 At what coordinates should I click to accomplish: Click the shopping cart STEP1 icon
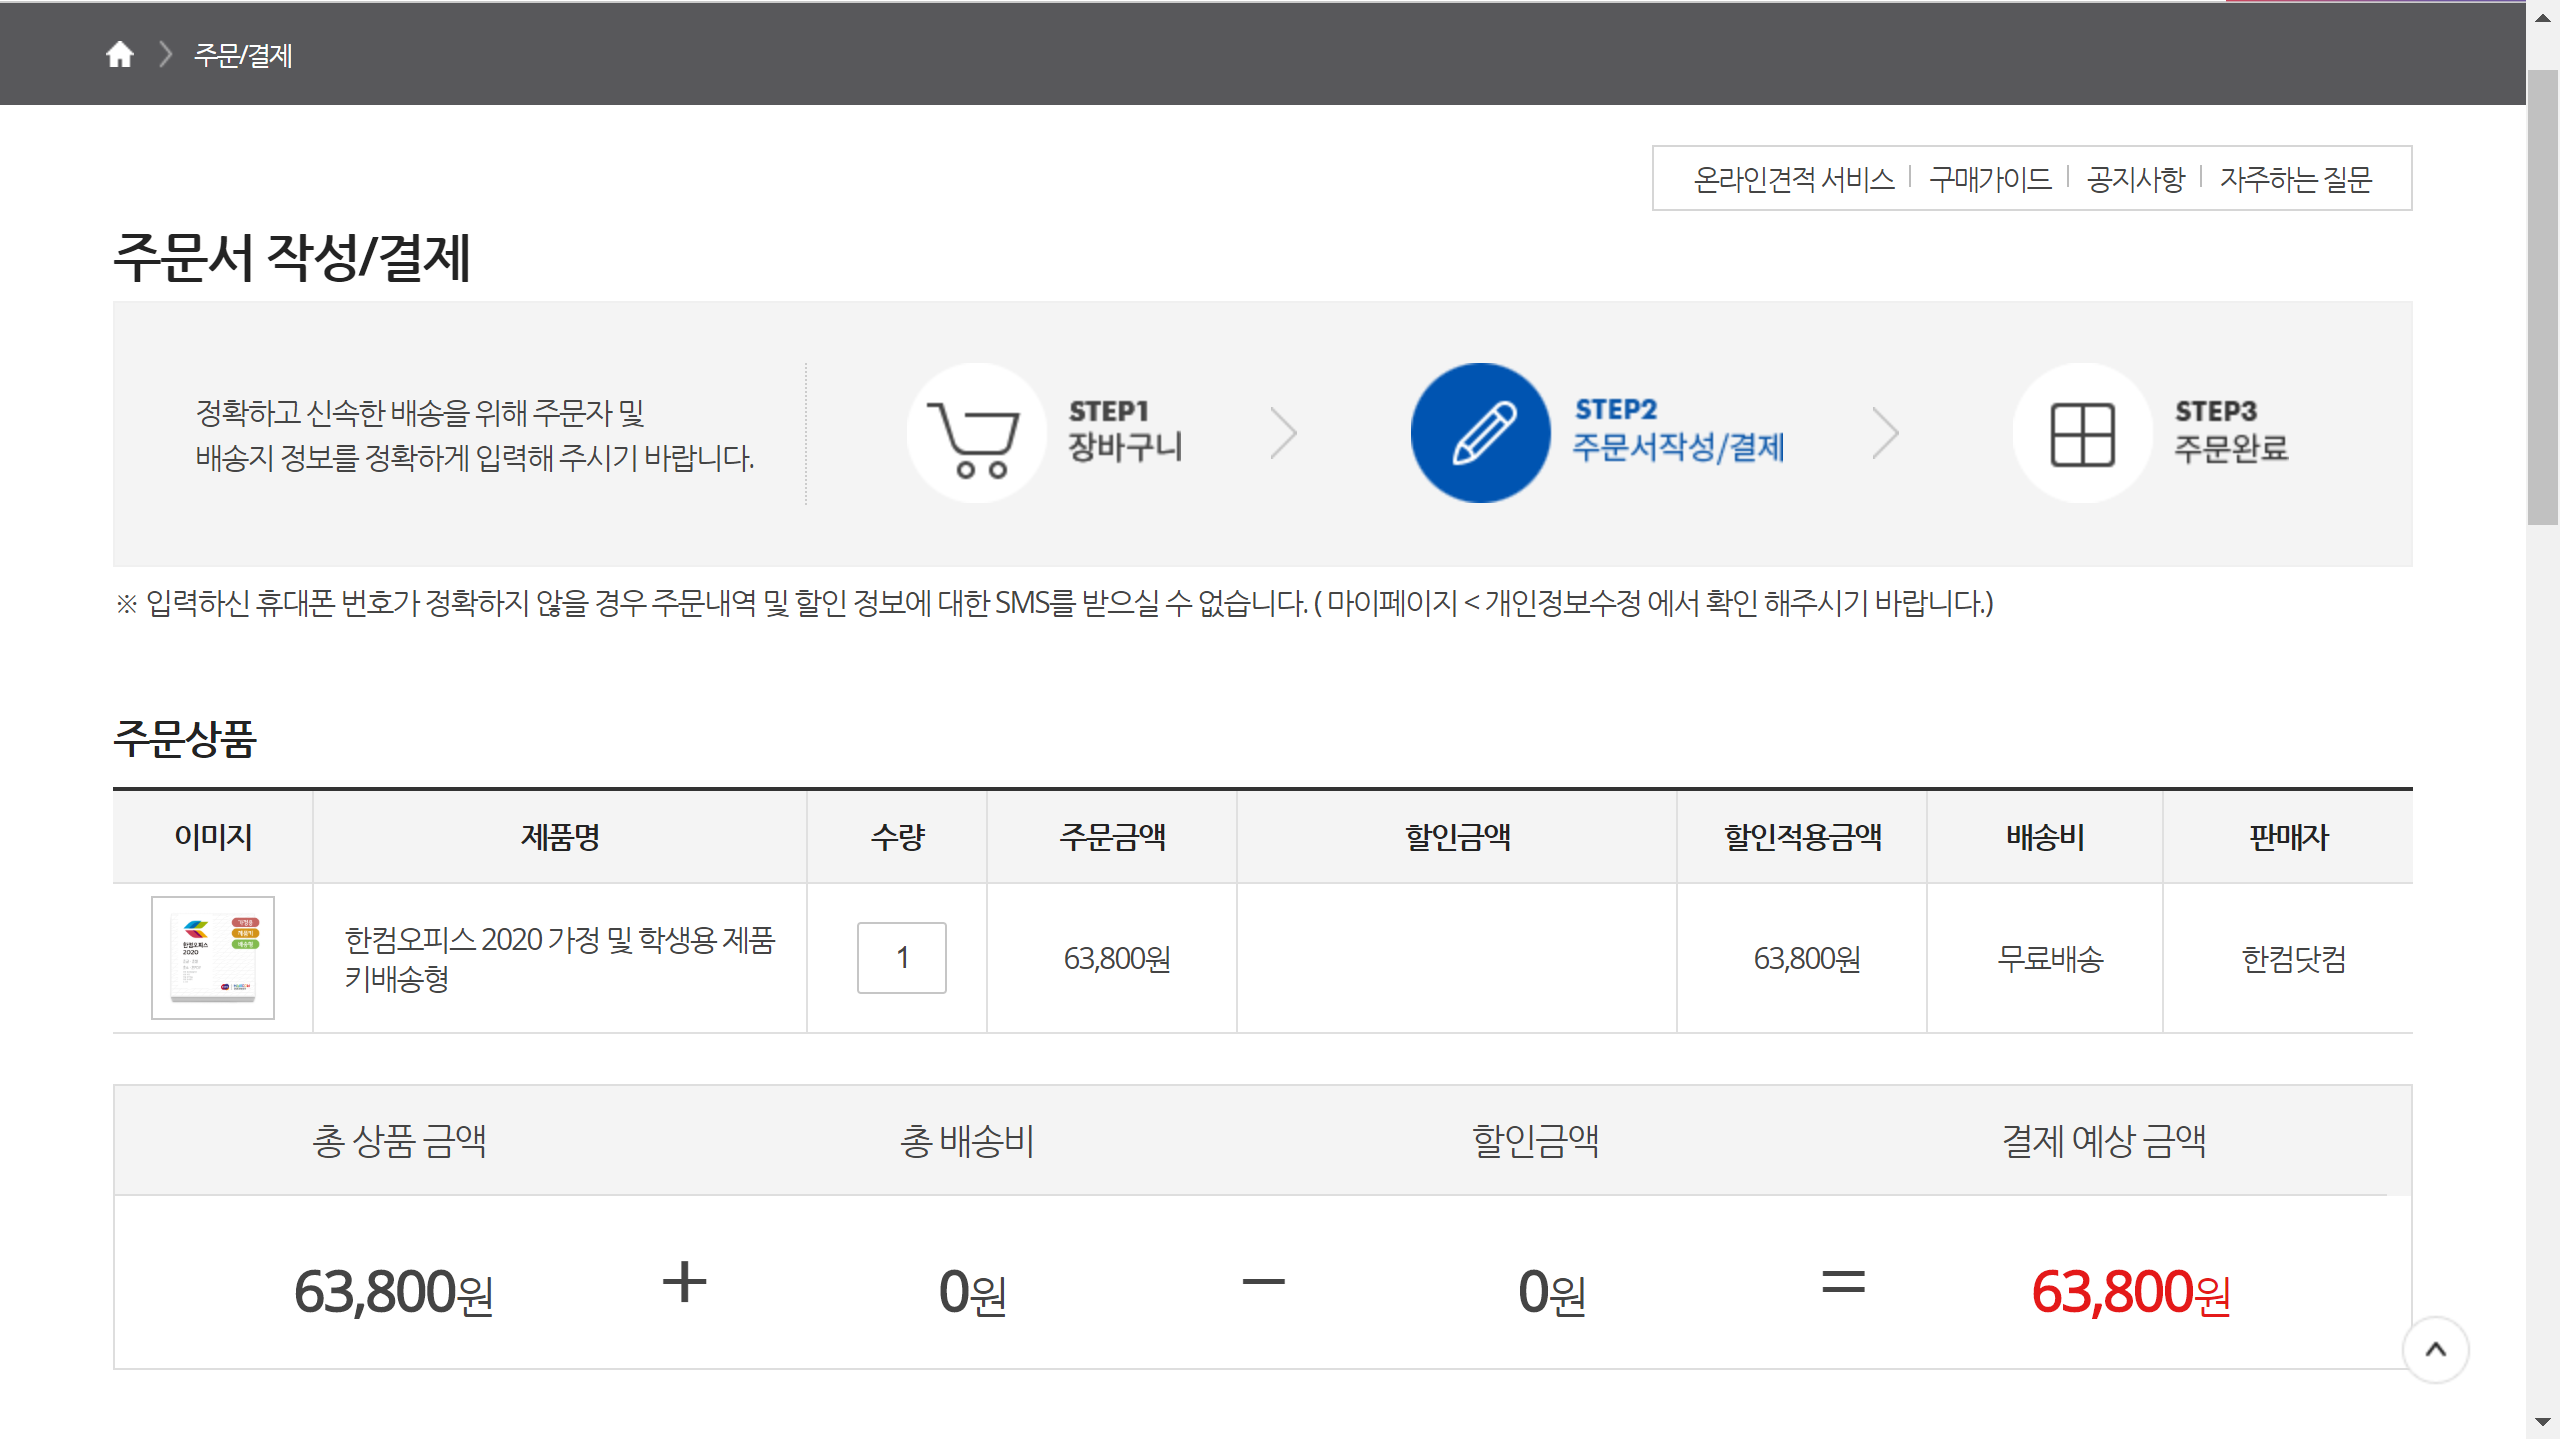pos(976,433)
